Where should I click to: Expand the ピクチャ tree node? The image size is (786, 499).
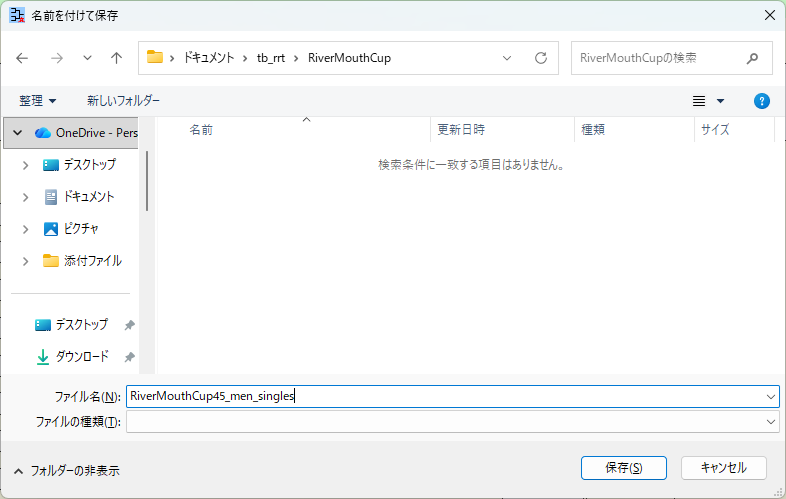click(x=26, y=229)
